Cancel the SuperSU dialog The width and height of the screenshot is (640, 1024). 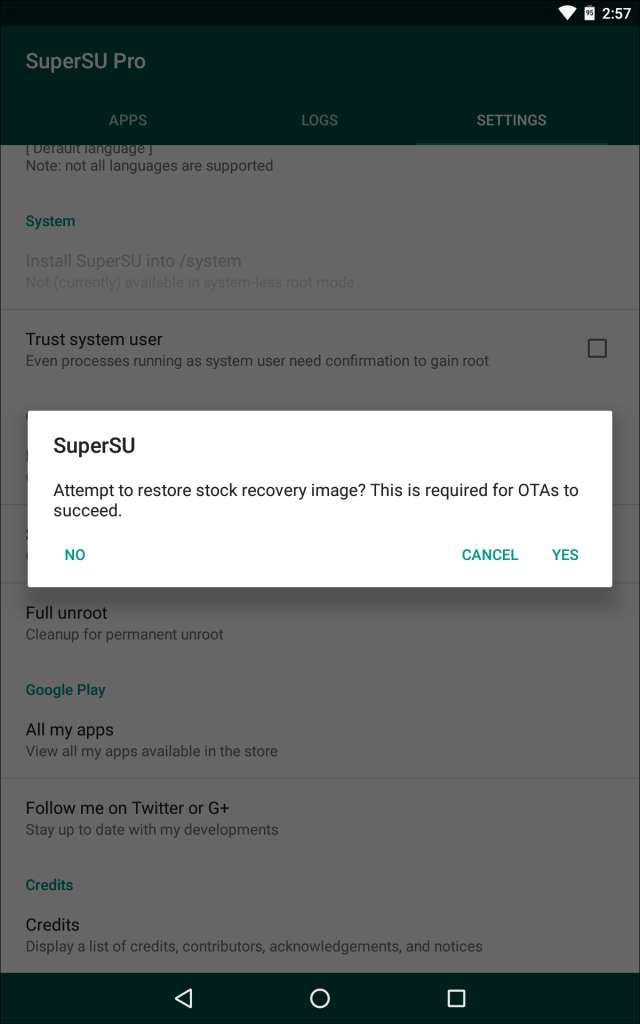click(x=490, y=555)
